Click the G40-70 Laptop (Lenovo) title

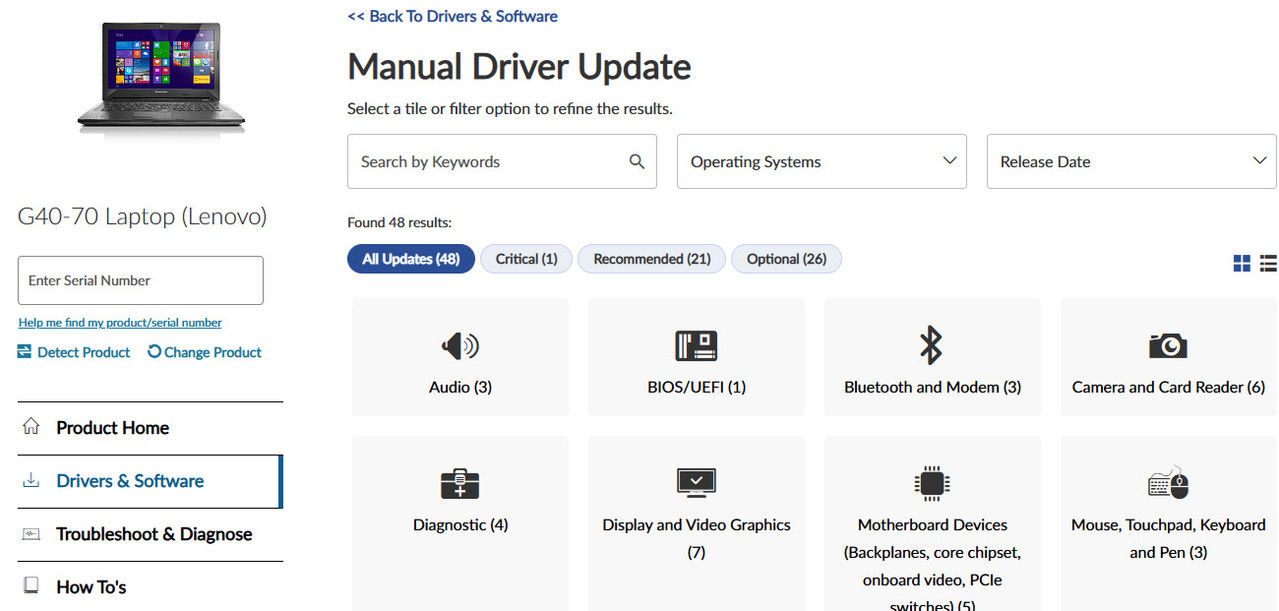coord(142,216)
